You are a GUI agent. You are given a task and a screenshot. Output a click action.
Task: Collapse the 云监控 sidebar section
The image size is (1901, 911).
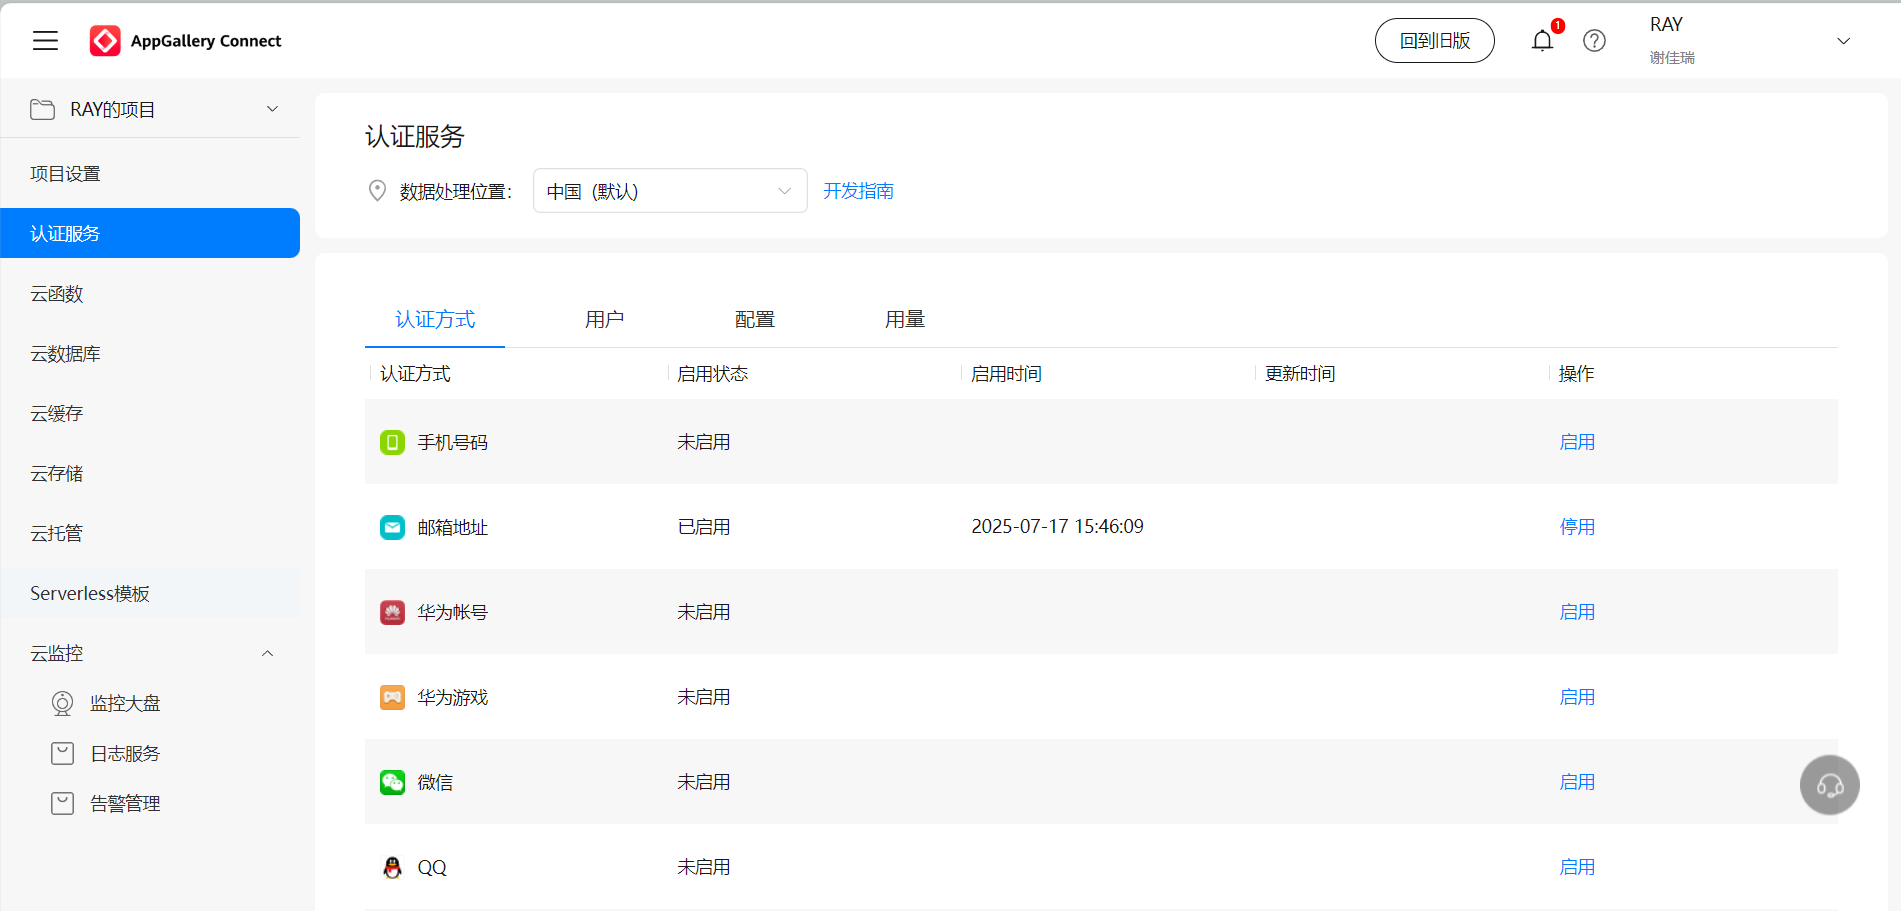(267, 653)
